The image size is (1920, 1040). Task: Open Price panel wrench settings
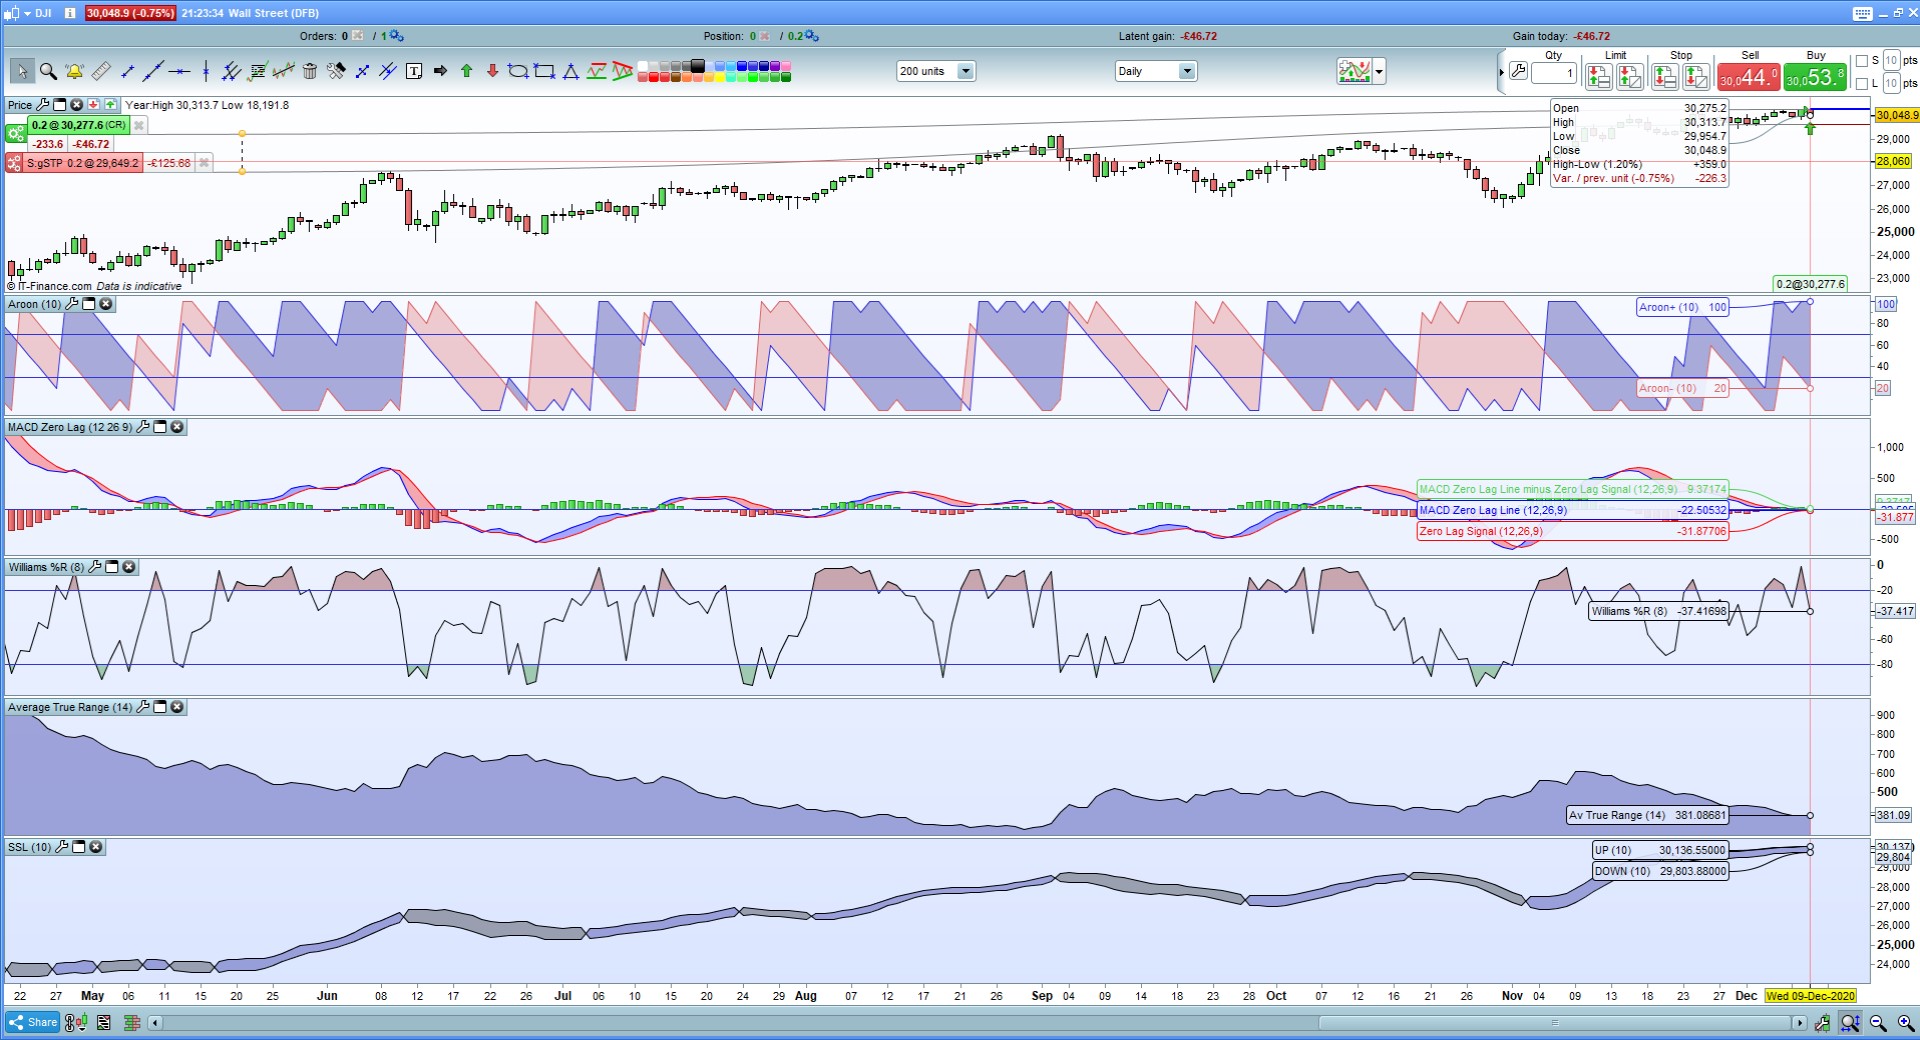coord(42,105)
